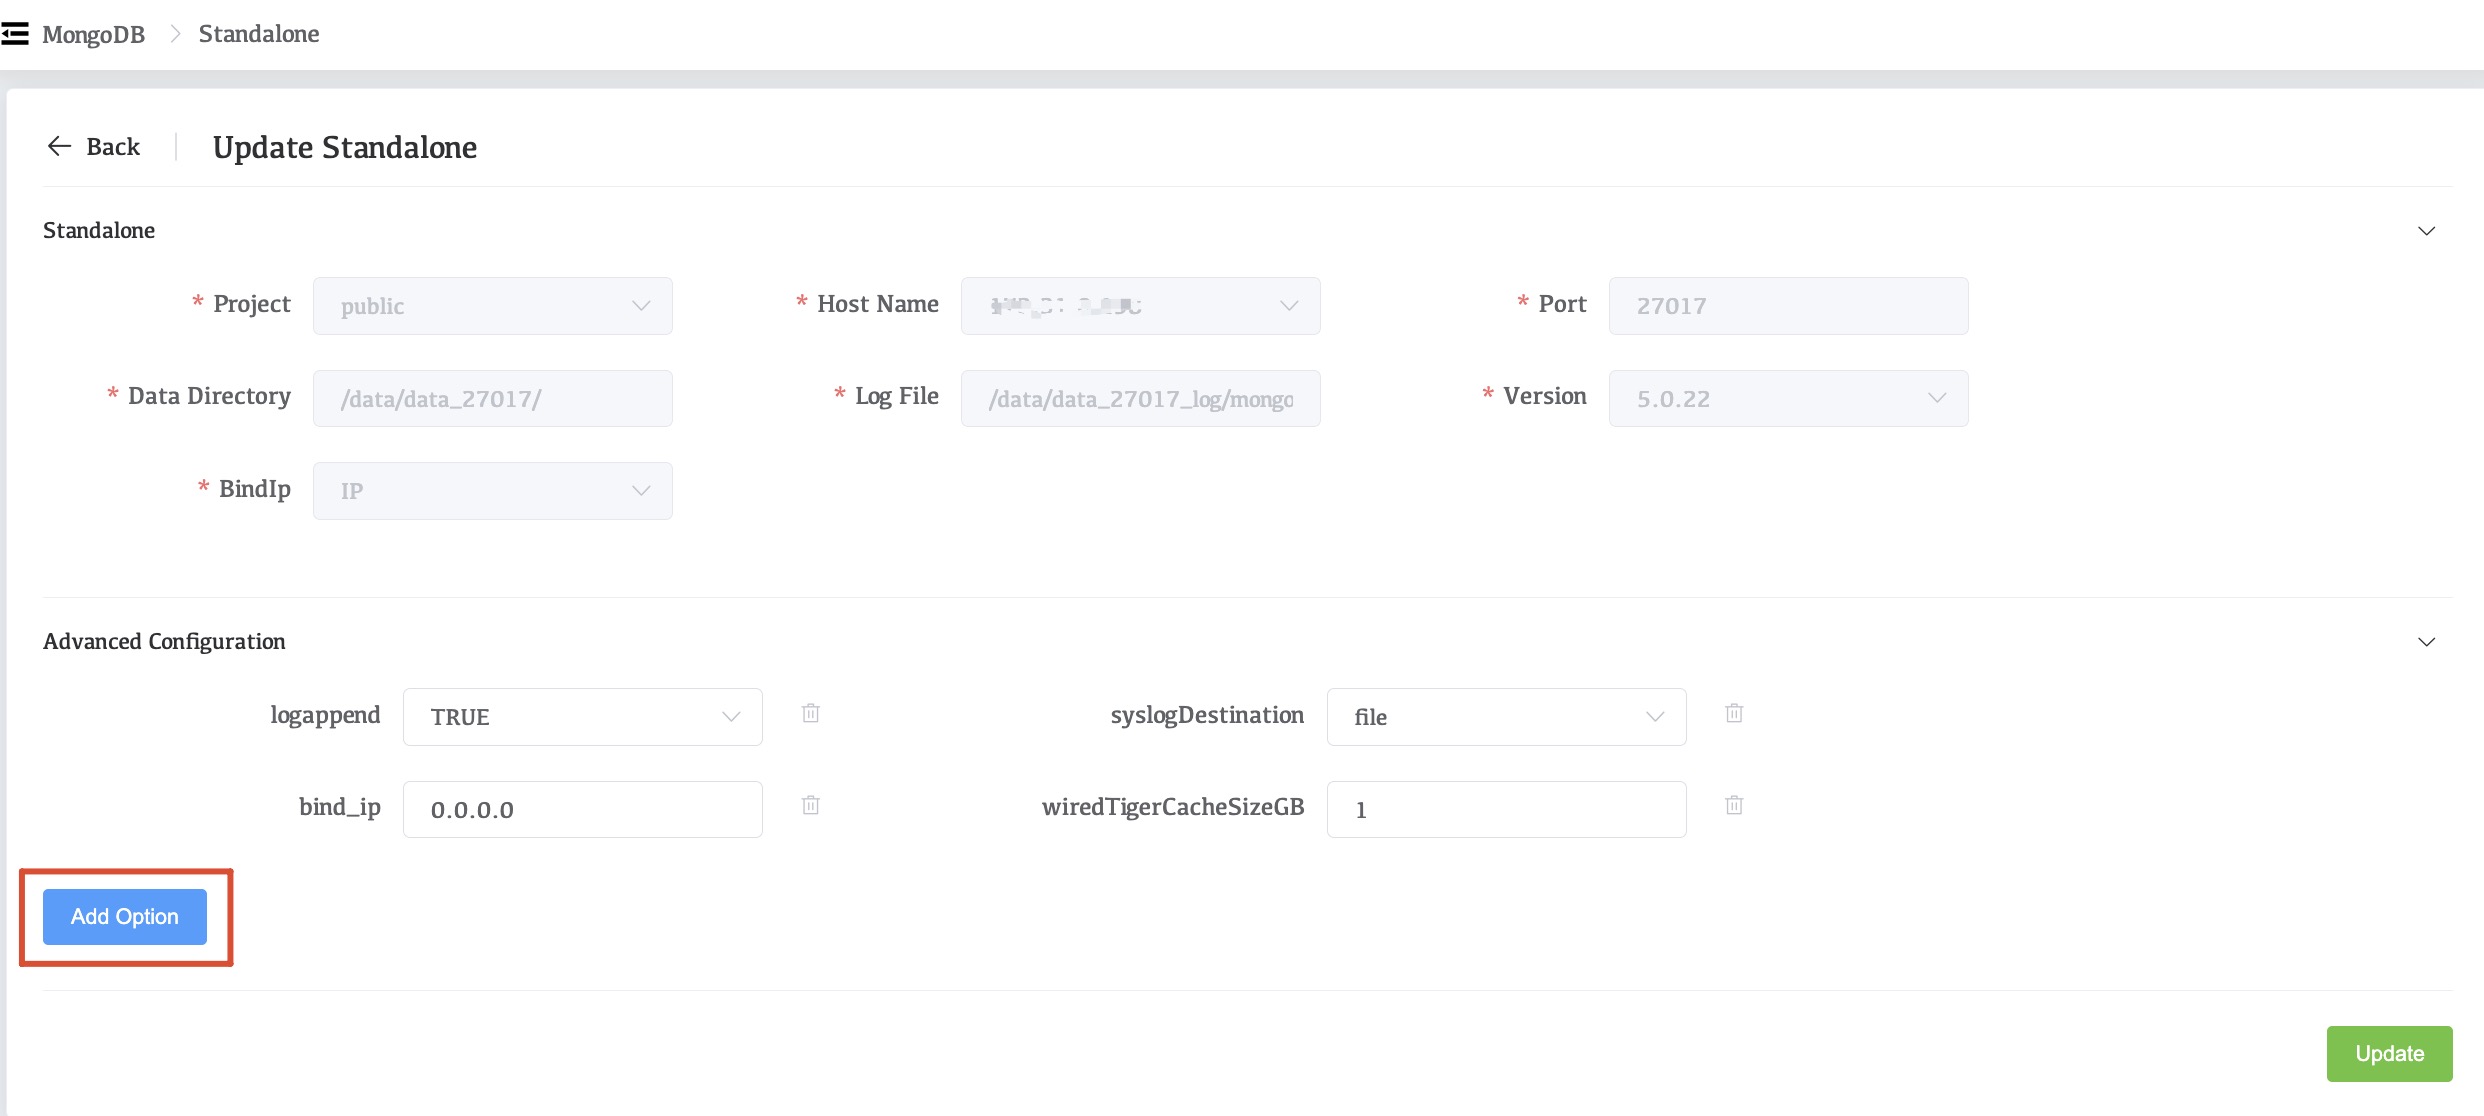Open the Host Name dropdown
2484x1116 pixels.
[x=1141, y=306]
